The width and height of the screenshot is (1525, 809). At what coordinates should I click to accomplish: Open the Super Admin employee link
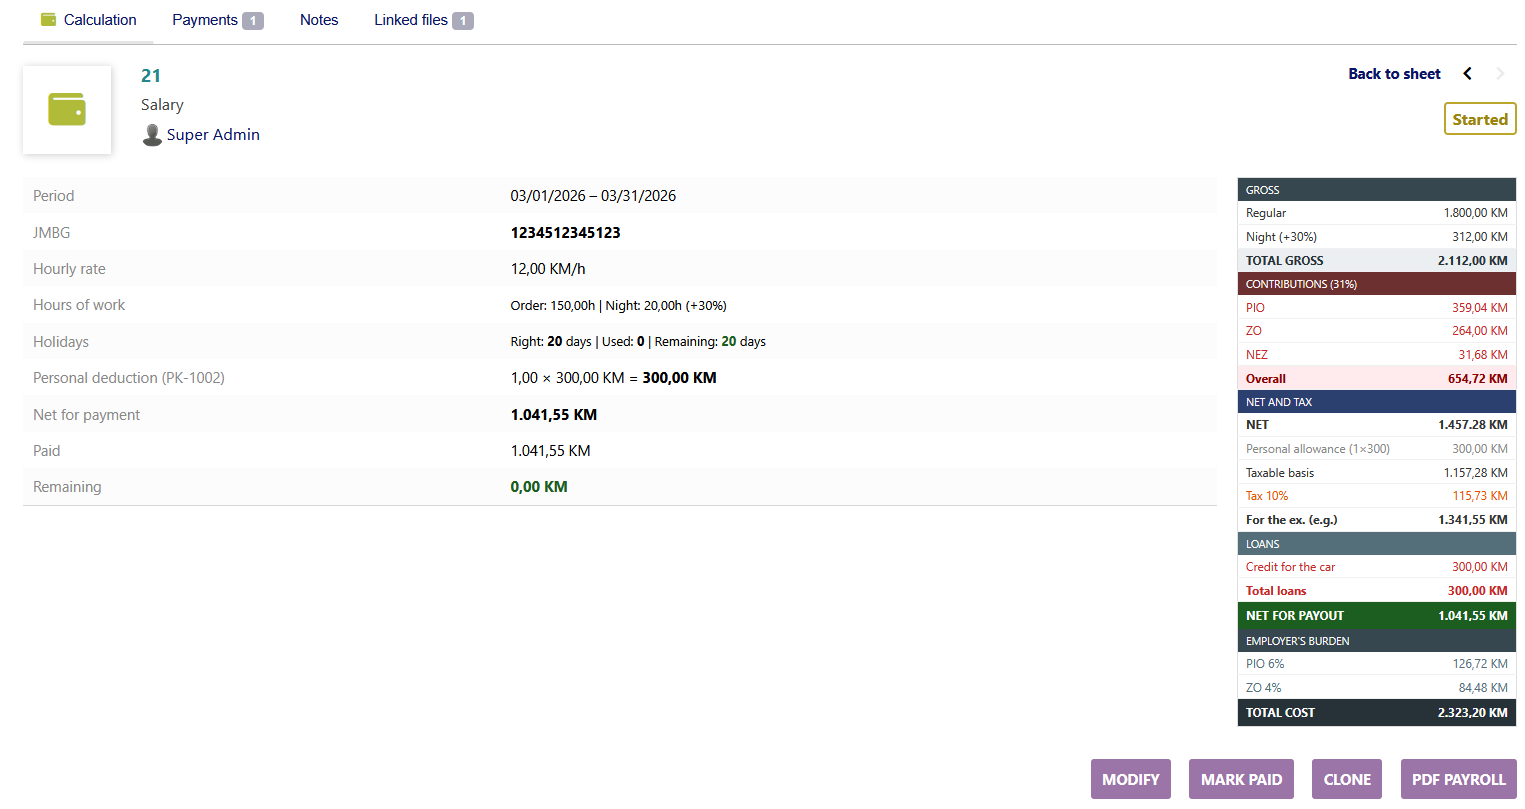click(x=213, y=135)
